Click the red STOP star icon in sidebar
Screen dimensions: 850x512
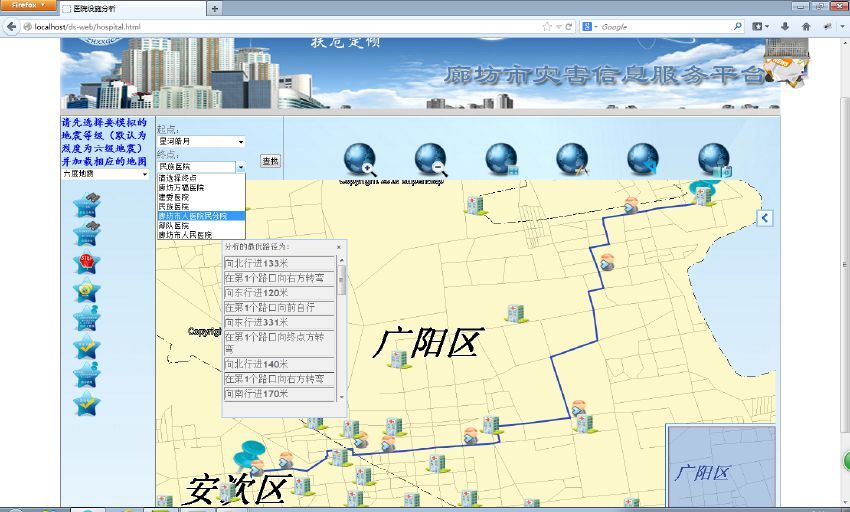coord(87,263)
